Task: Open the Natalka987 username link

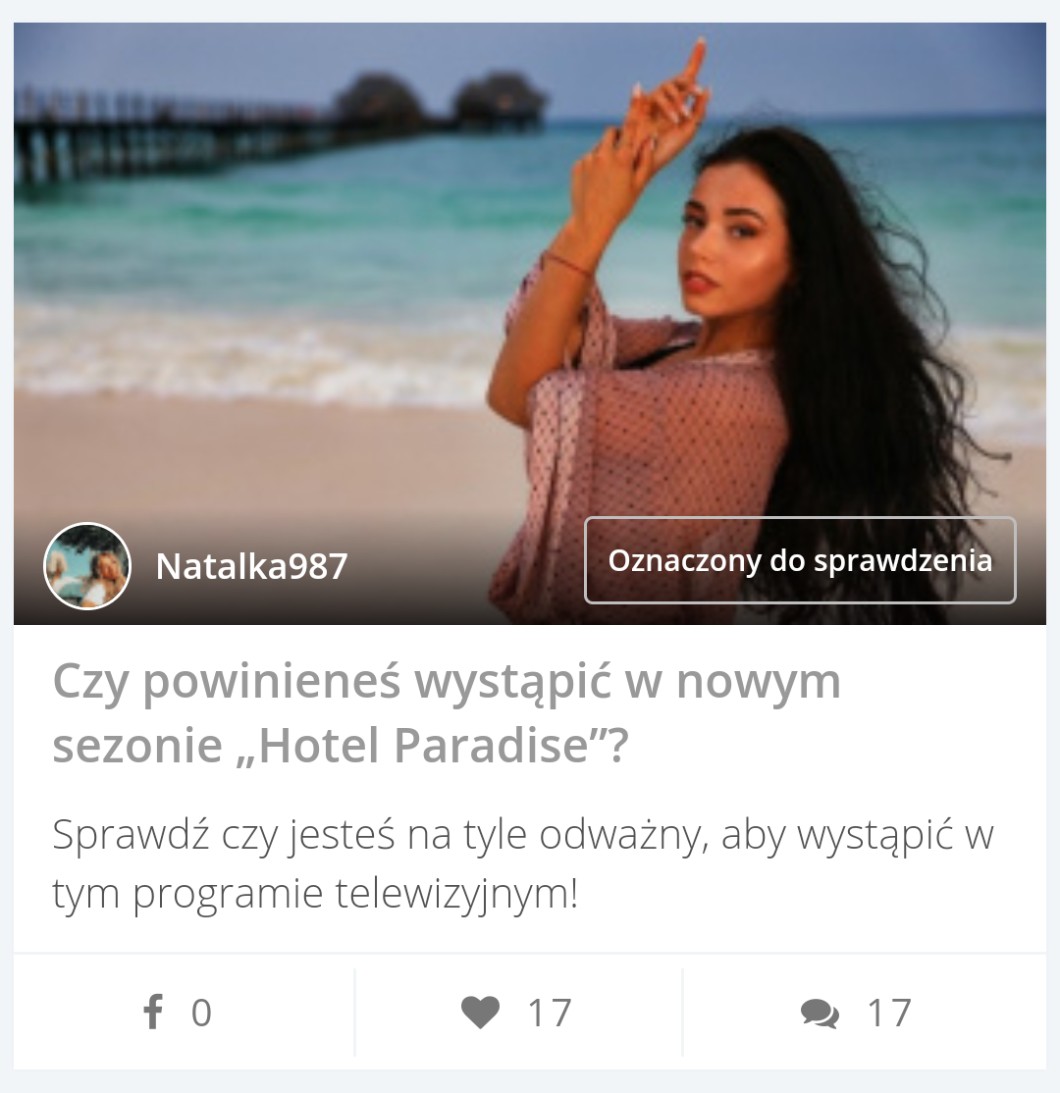Action: tap(252, 566)
